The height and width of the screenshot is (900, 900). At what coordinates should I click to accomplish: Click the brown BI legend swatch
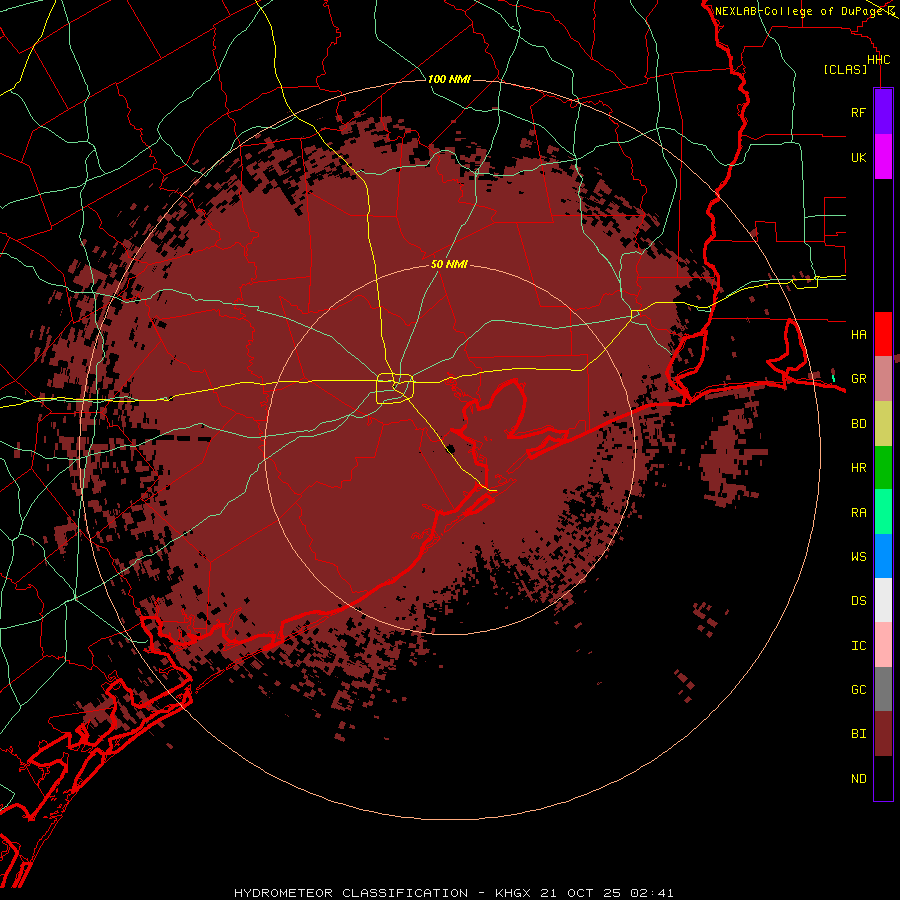pyautogui.click(x=883, y=734)
